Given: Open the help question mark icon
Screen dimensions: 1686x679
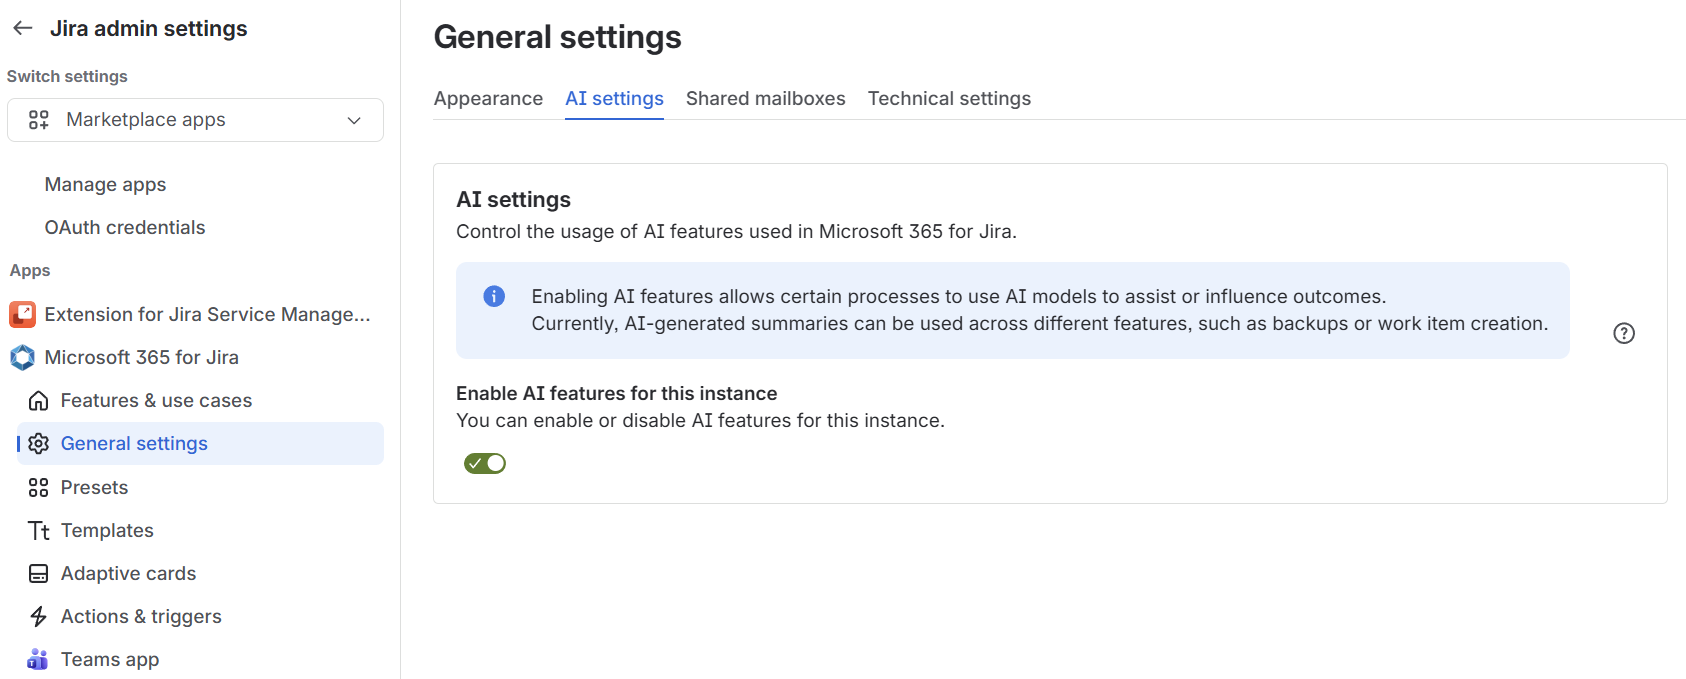Looking at the screenshot, I should (x=1624, y=333).
